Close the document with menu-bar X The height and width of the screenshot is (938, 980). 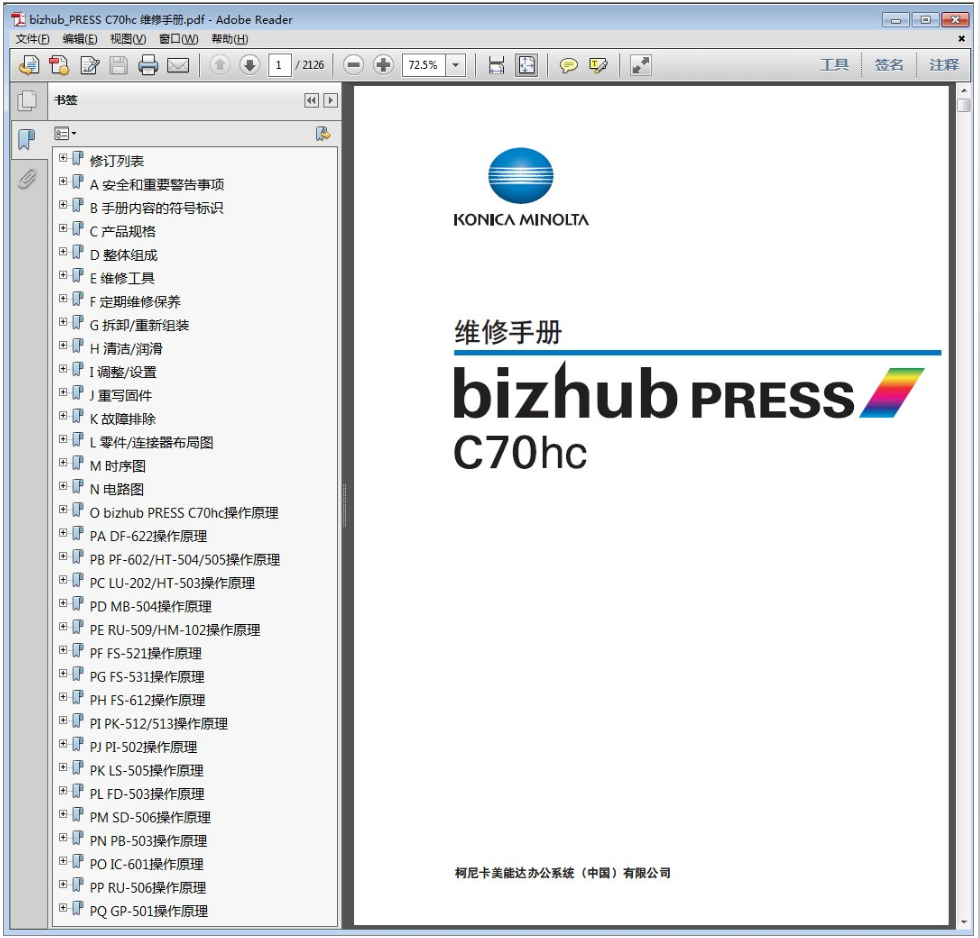click(x=961, y=39)
